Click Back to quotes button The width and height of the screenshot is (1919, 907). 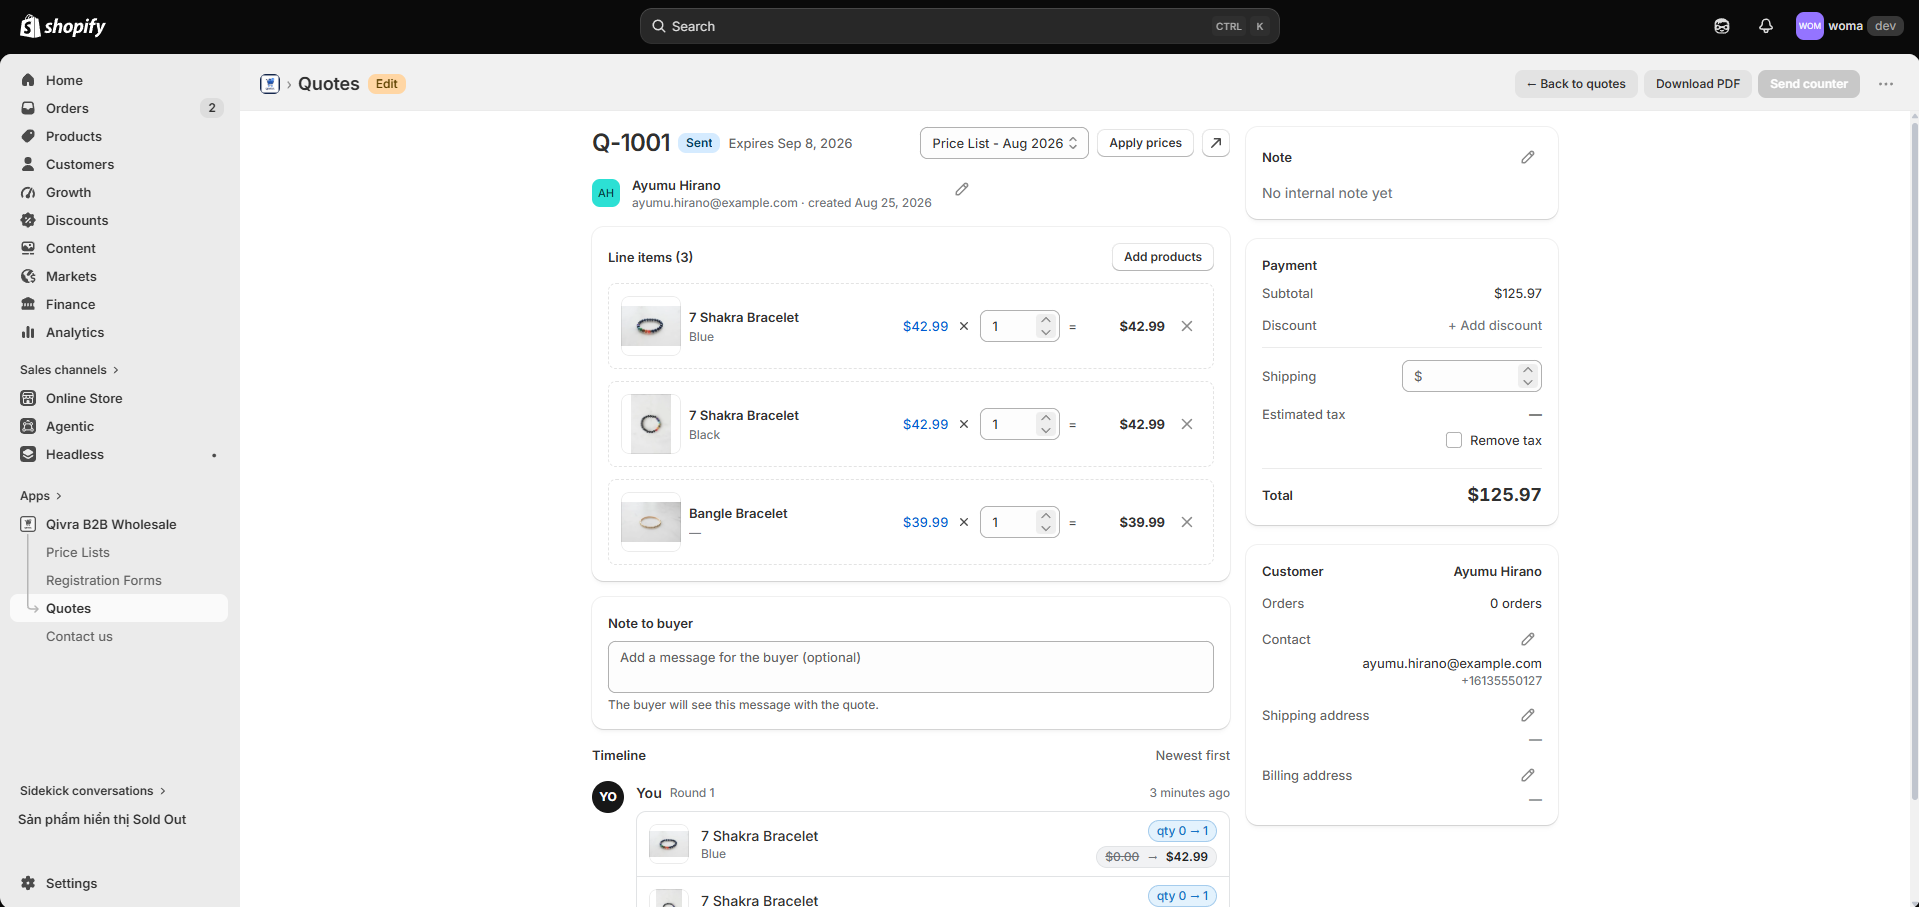click(x=1577, y=84)
